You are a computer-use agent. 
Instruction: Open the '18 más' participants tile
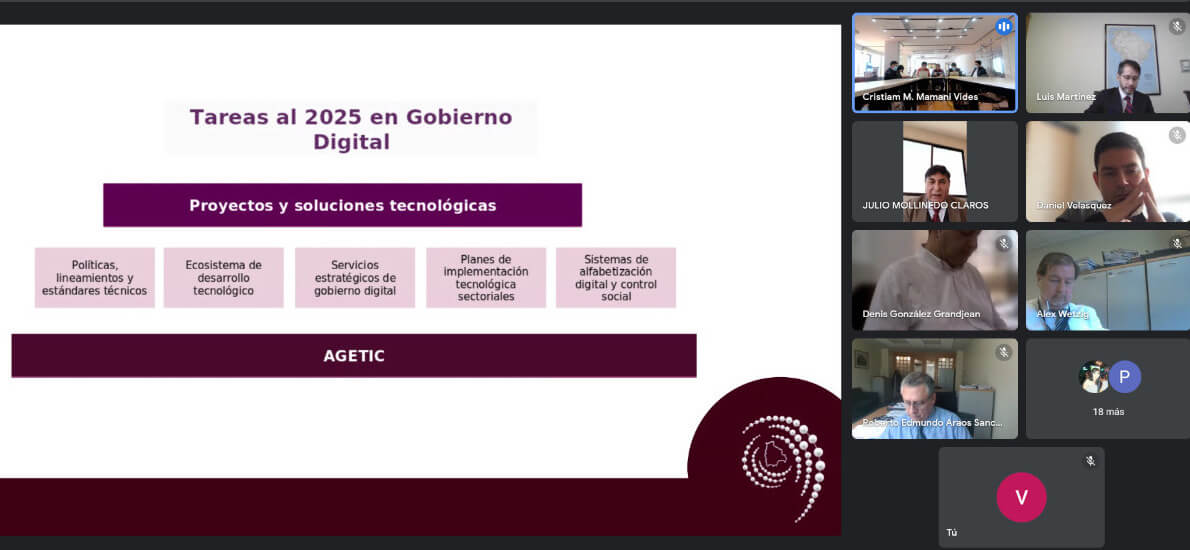pos(1108,388)
